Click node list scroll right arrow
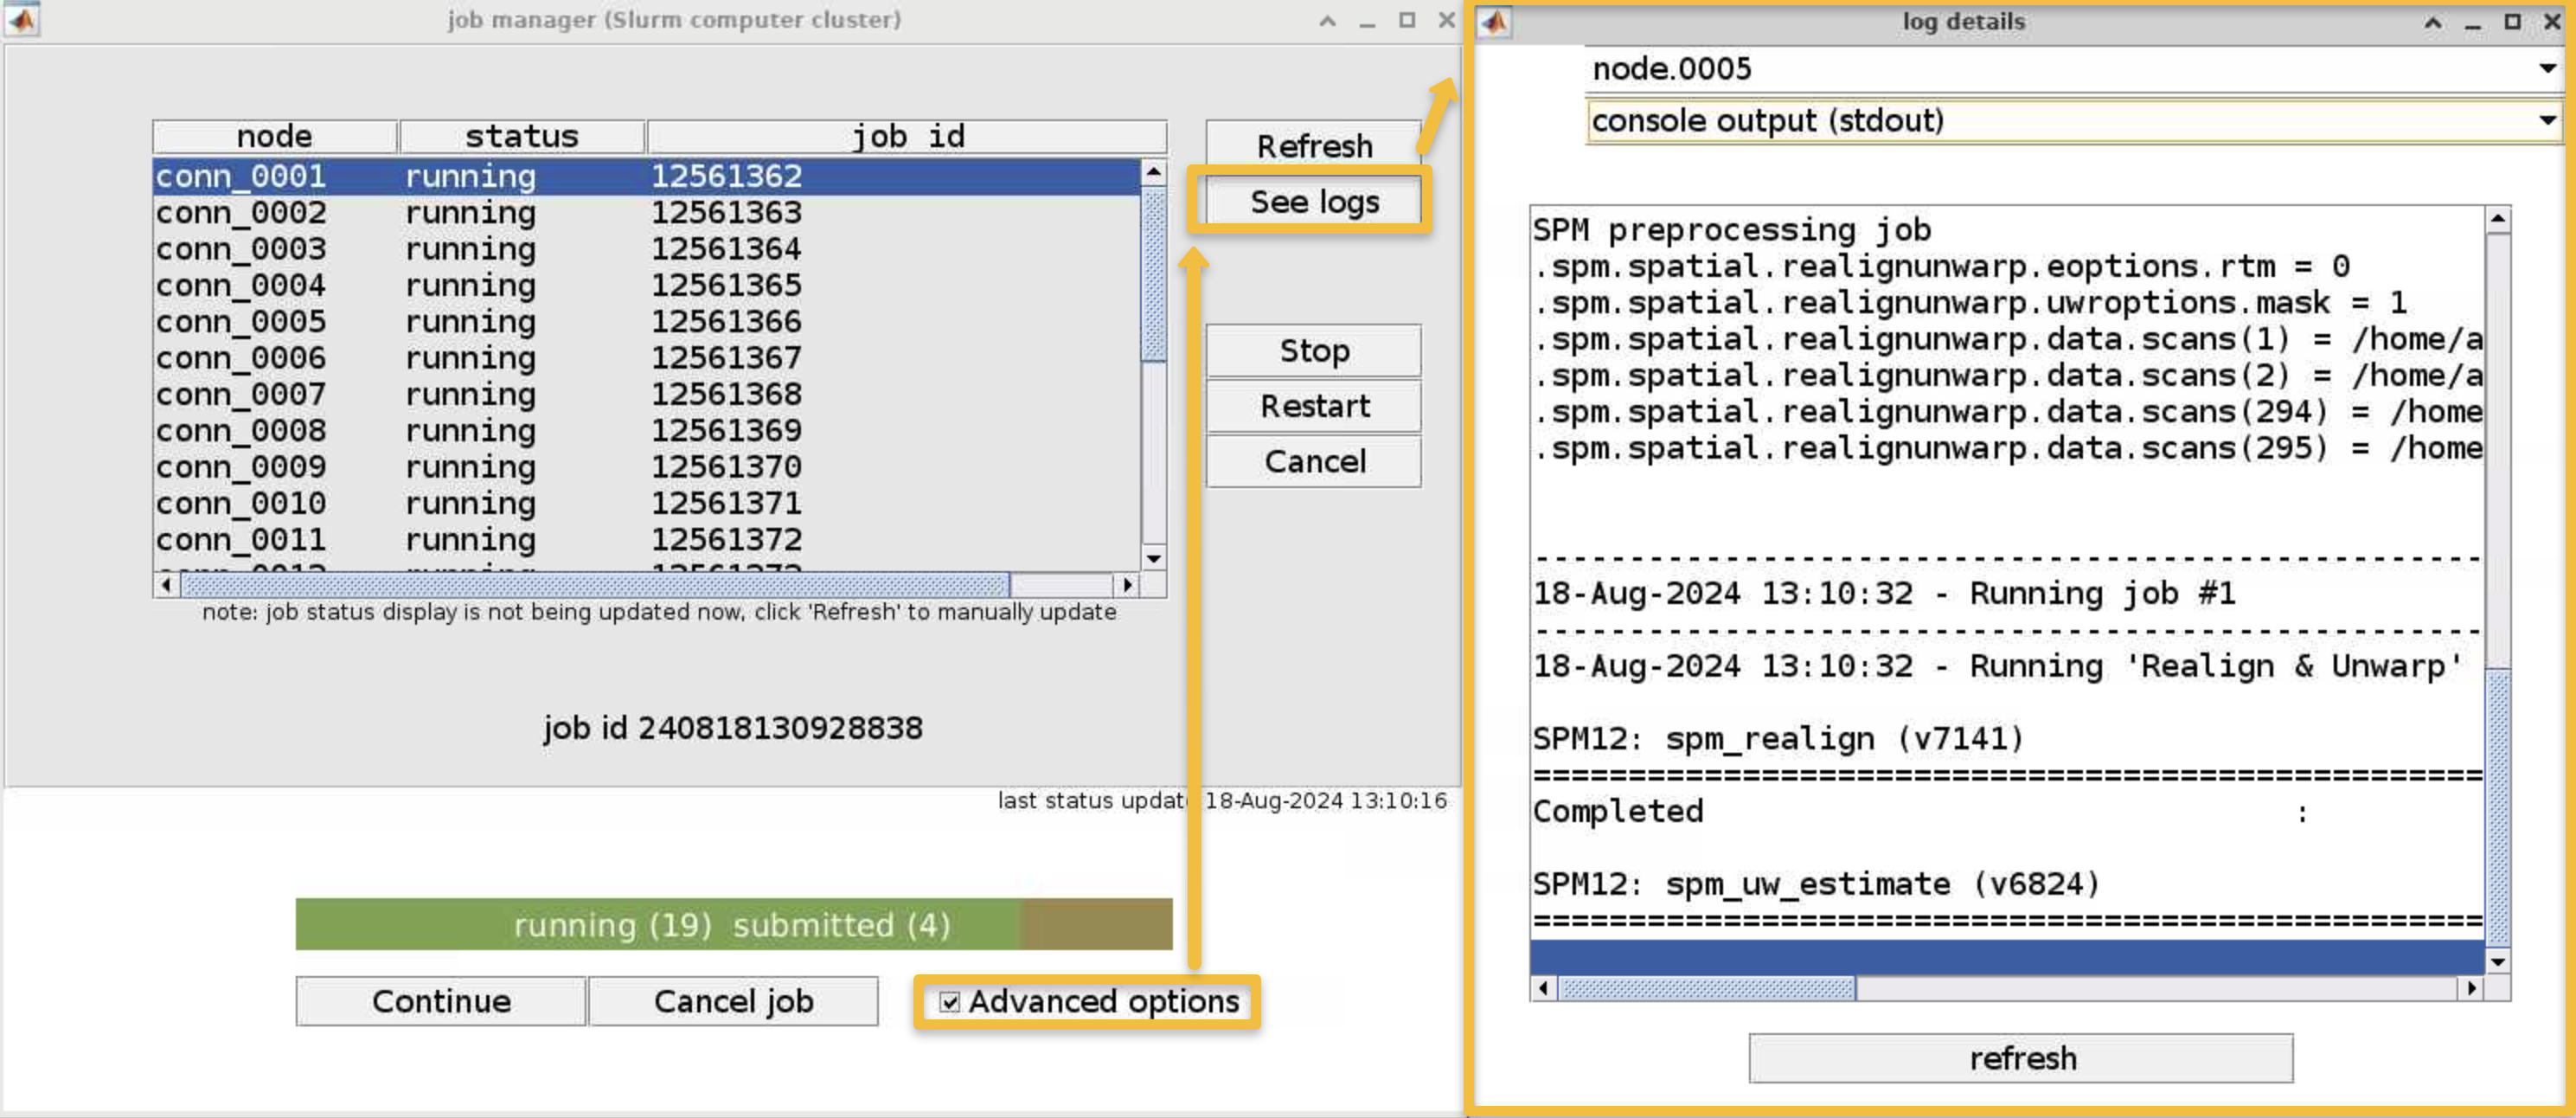Image resolution: width=2576 pixels, height=1118 pixels. point(1128,584)
